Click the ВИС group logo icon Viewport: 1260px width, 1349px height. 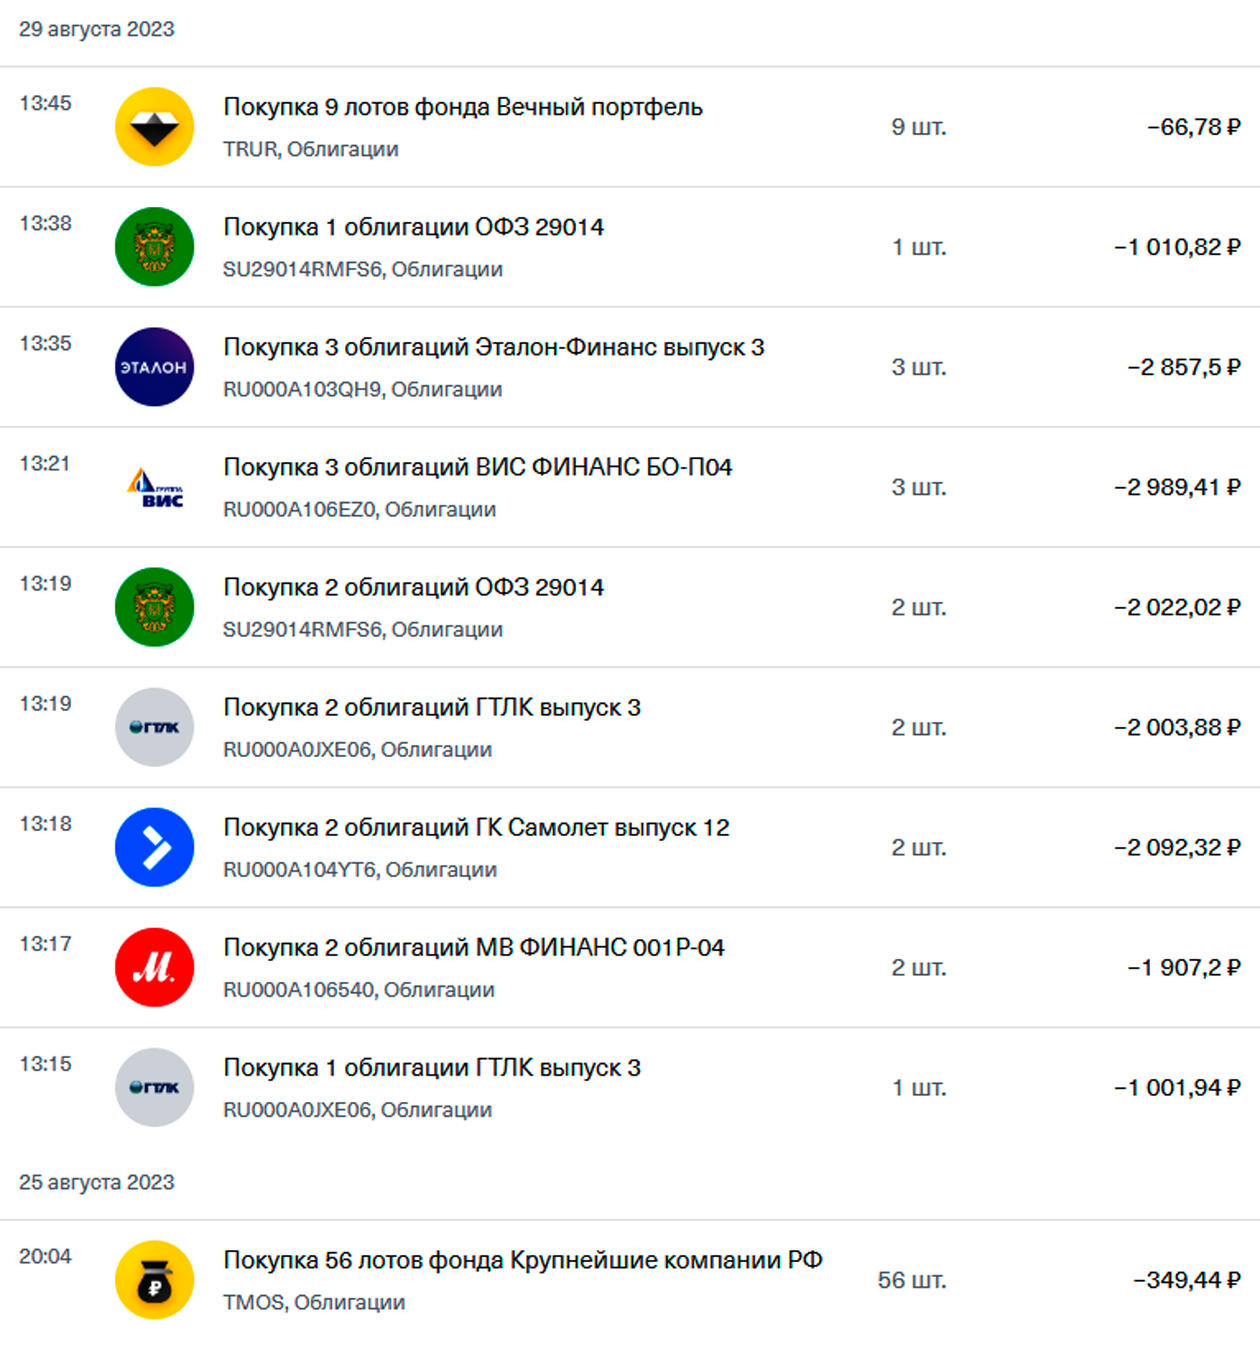(154, 487)
